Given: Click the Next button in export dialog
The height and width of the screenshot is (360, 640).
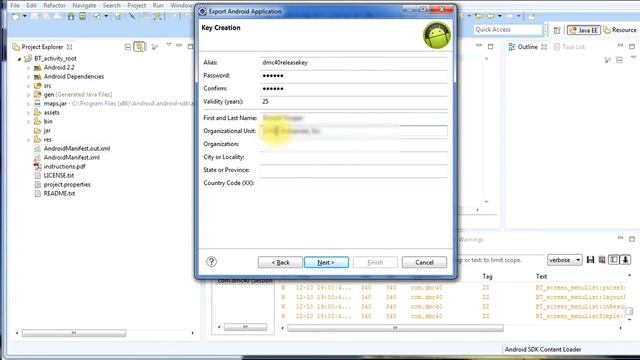Looking at the screenshot, I should [326, 262].
